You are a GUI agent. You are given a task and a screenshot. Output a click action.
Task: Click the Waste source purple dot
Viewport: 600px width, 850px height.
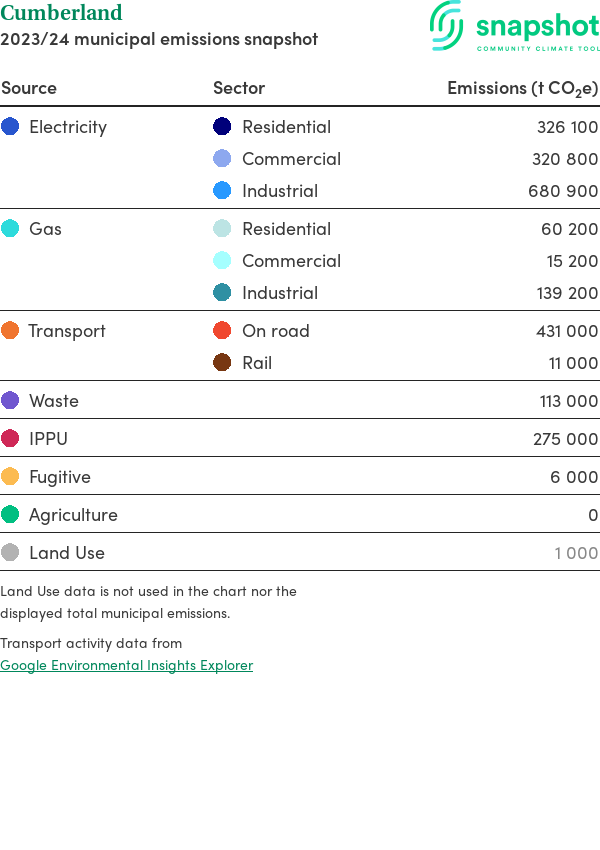pos(10,401)
